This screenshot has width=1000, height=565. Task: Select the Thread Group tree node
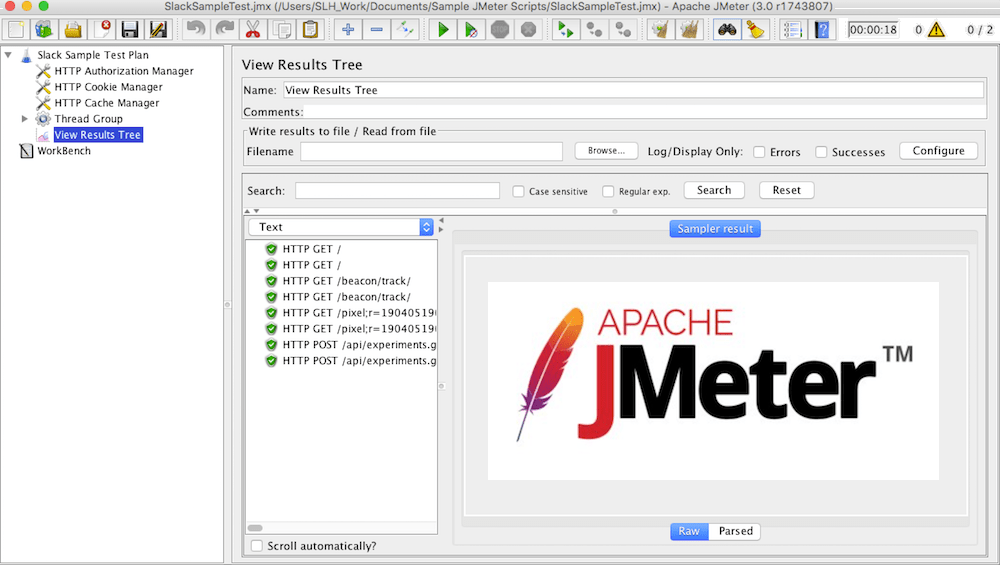88,119
